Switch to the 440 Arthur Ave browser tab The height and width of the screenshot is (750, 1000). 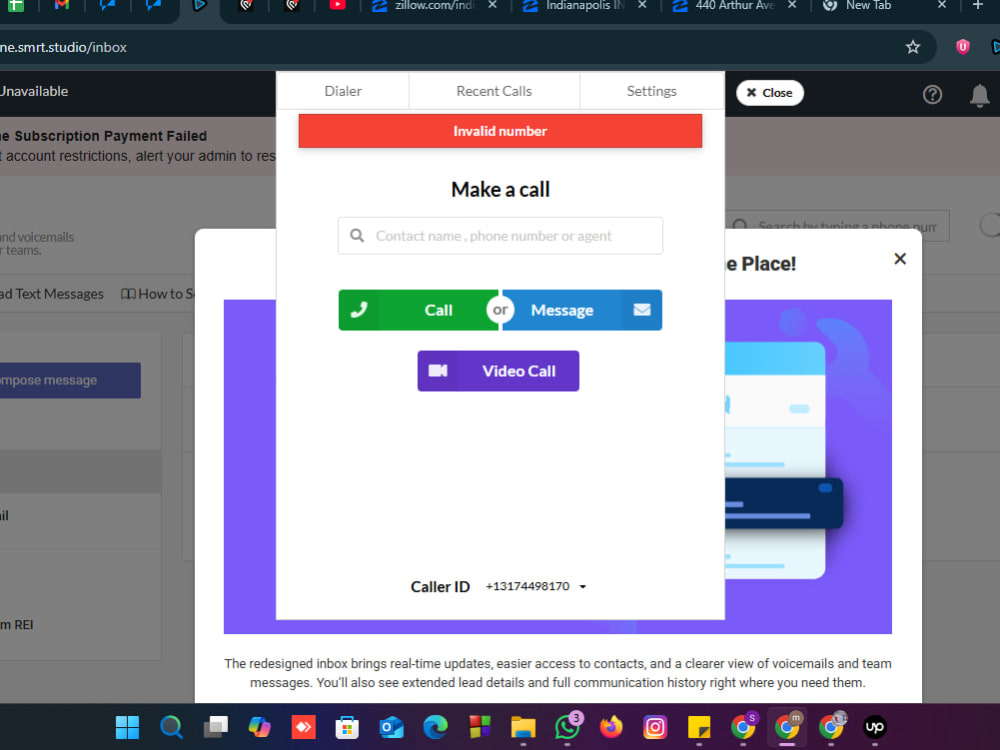733,6
